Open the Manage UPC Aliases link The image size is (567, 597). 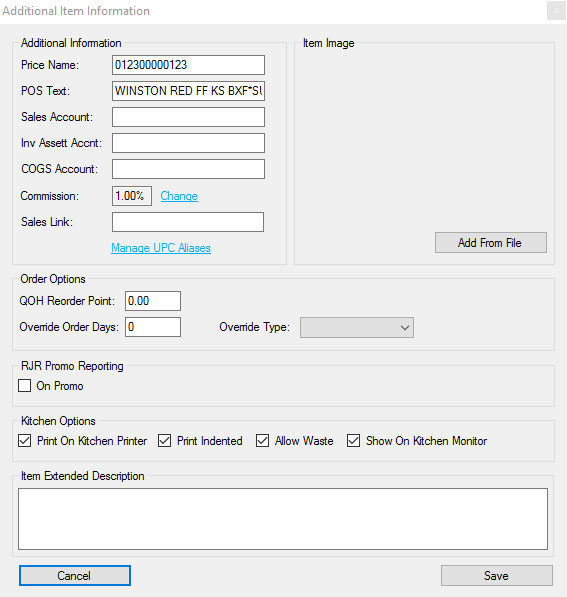tap(161, 248)
